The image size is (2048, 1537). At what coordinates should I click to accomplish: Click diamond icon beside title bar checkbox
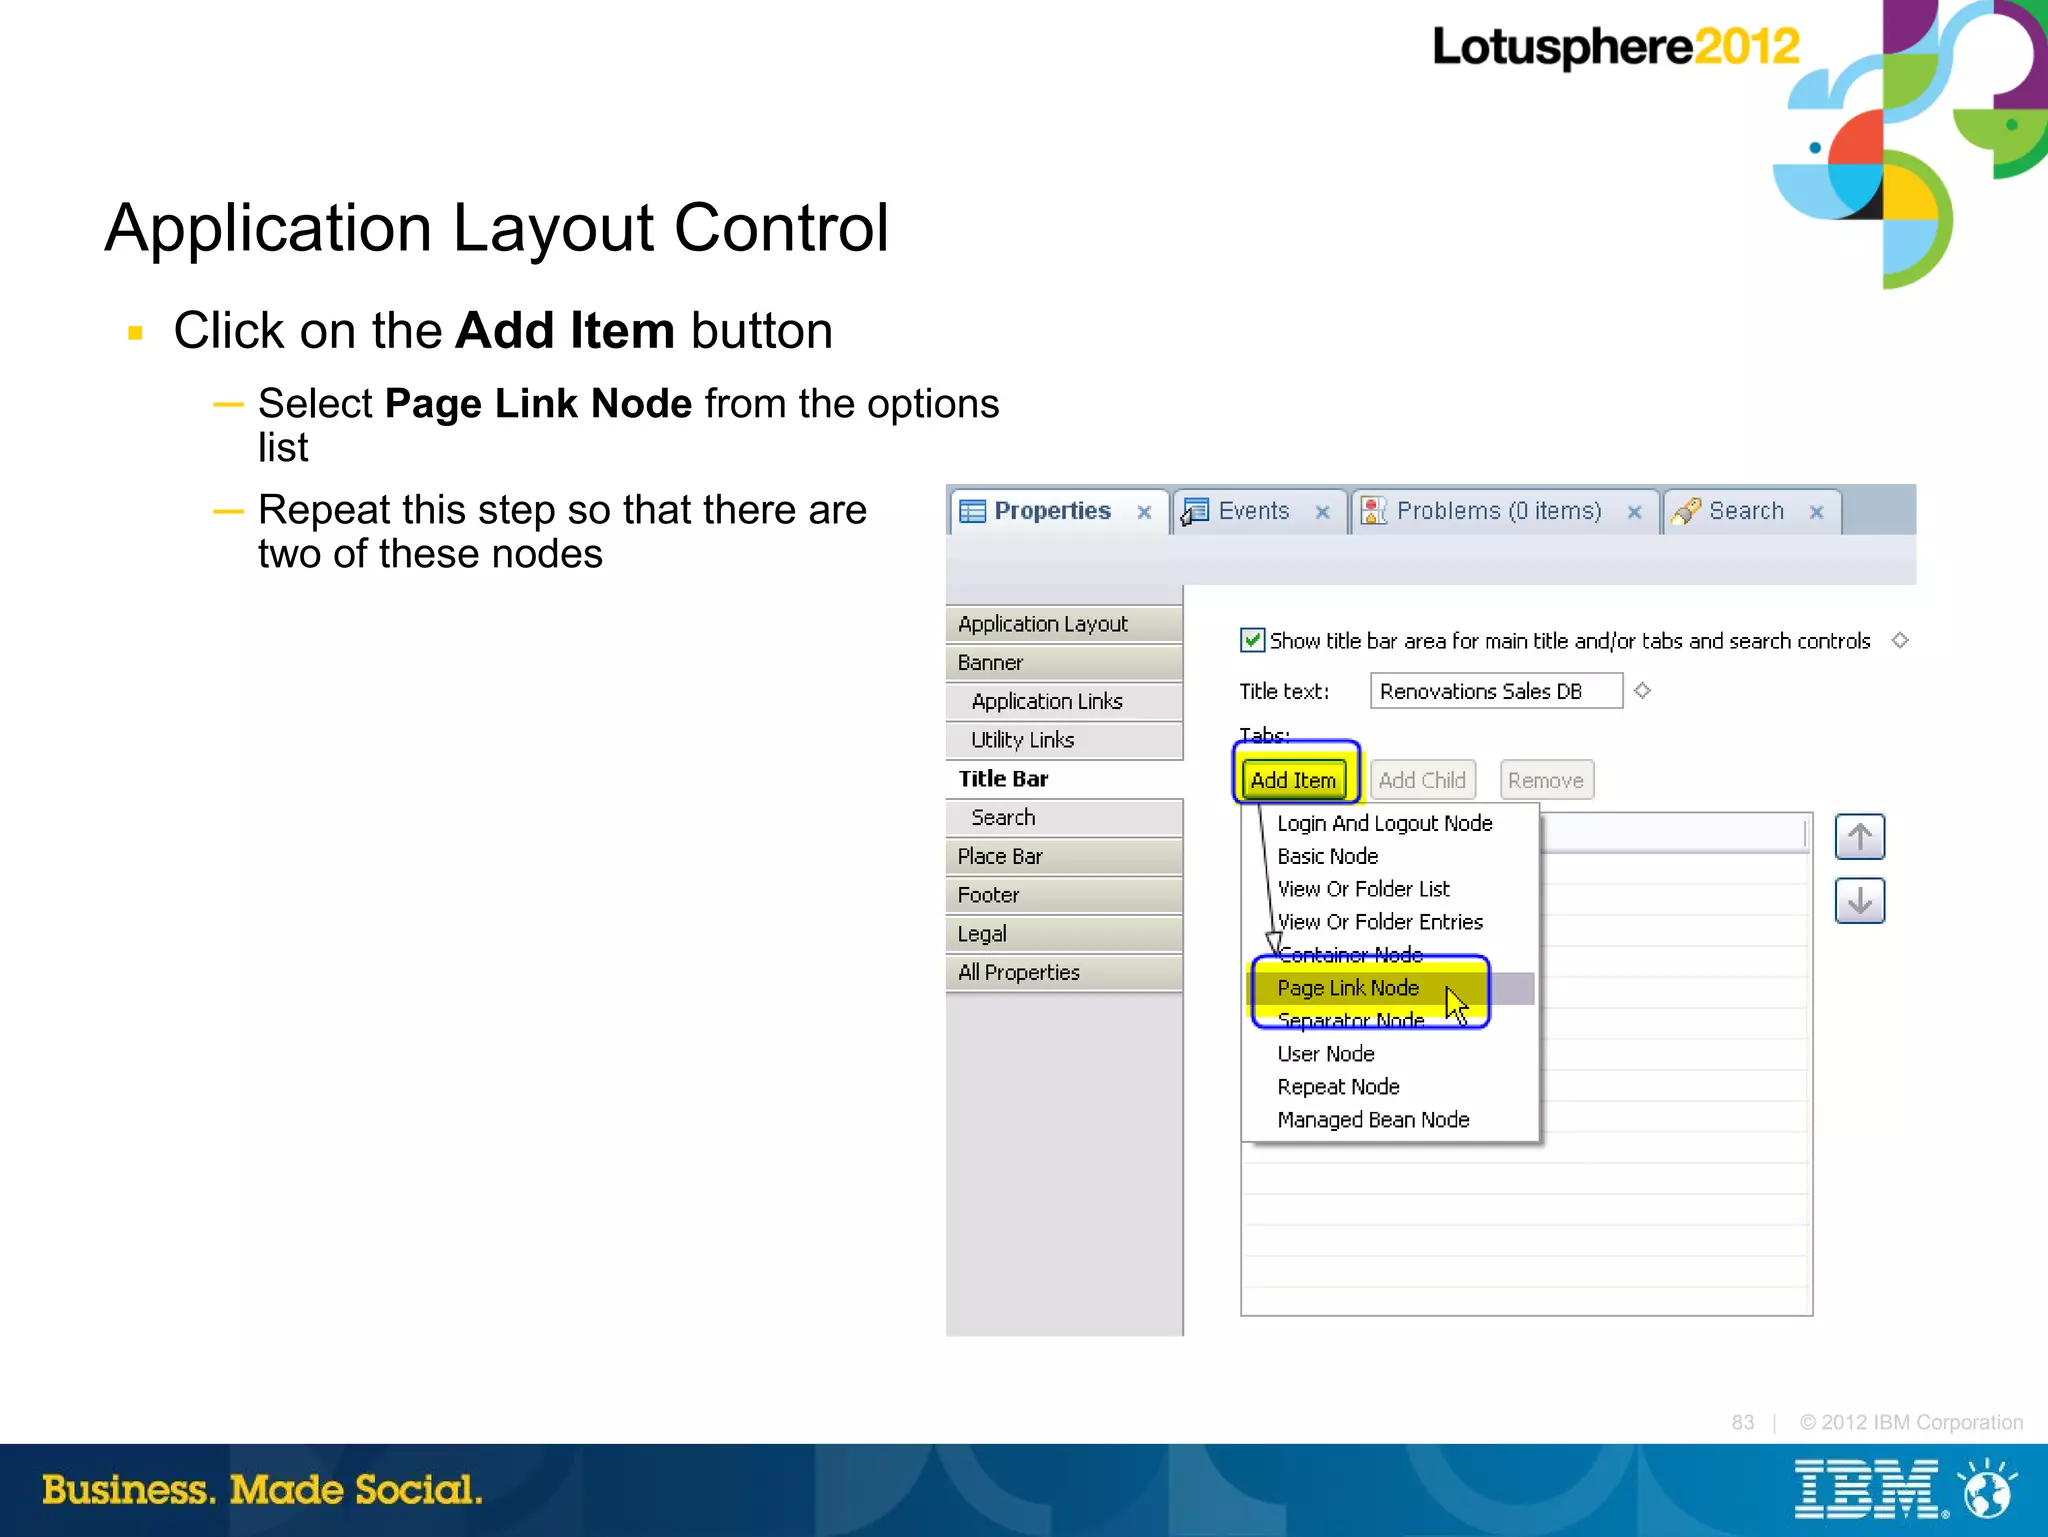pyautogui.click(x=1900, y=640)
